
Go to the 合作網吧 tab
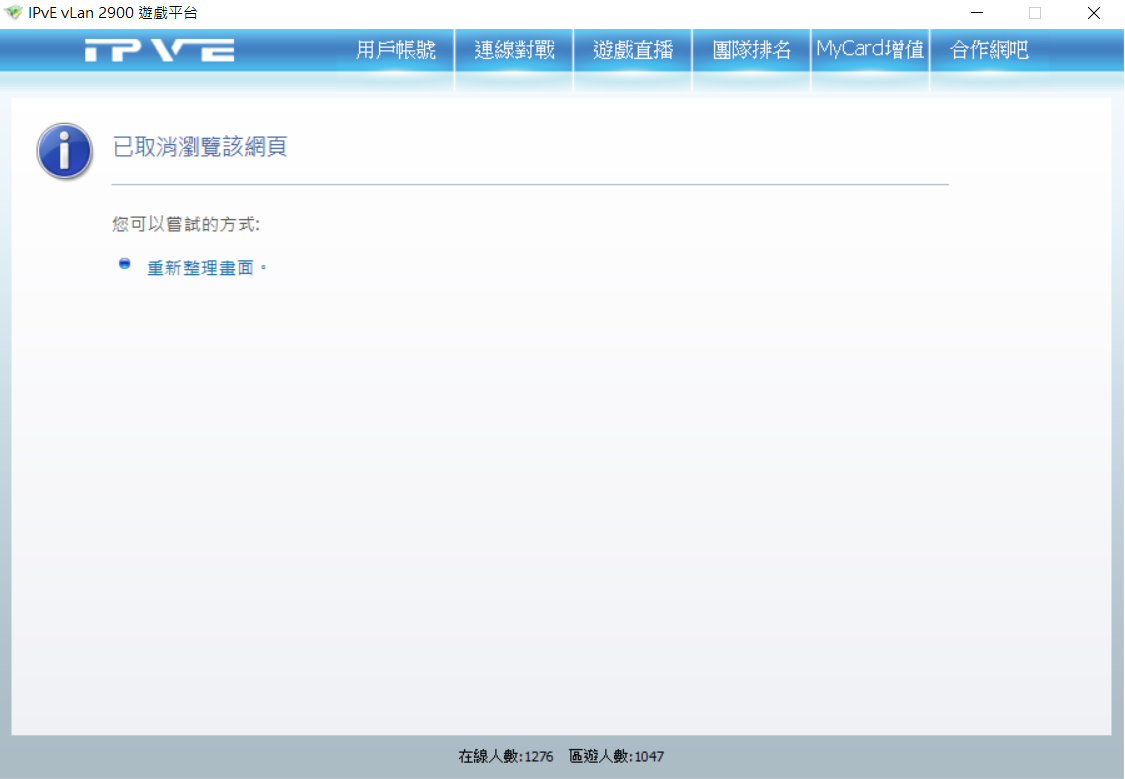(989, 50)
